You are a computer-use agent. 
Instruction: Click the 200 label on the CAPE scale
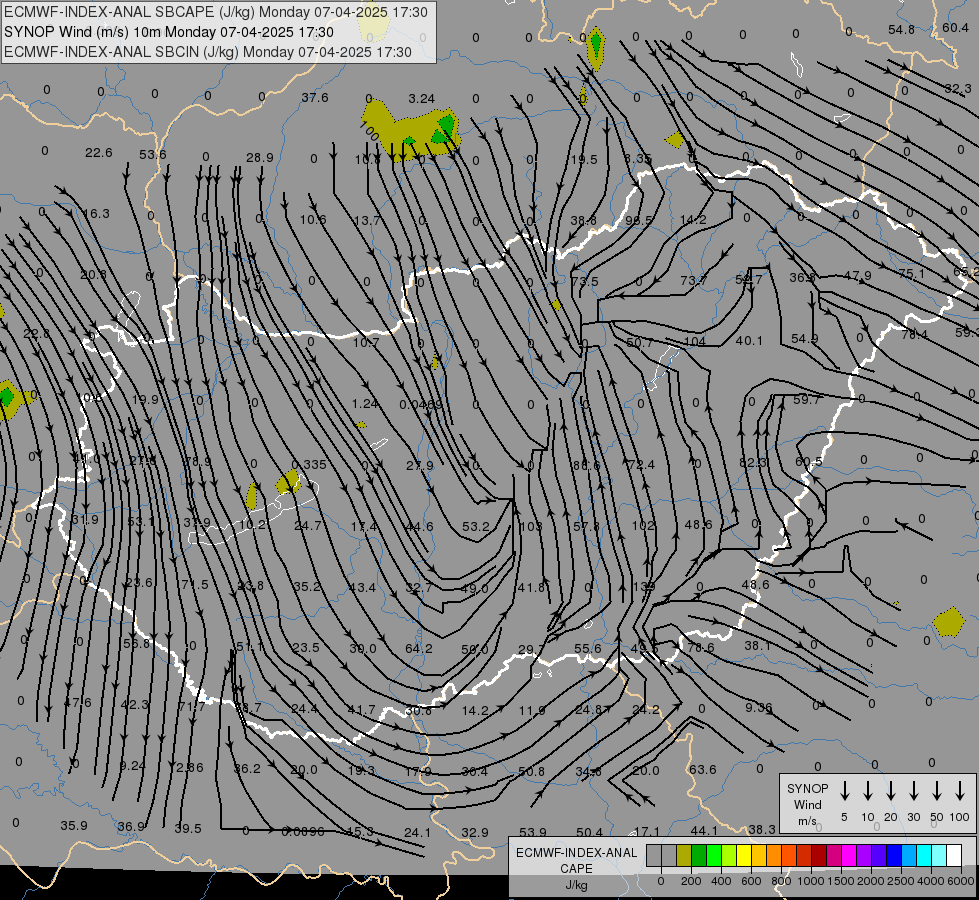[x=691, y=881]
